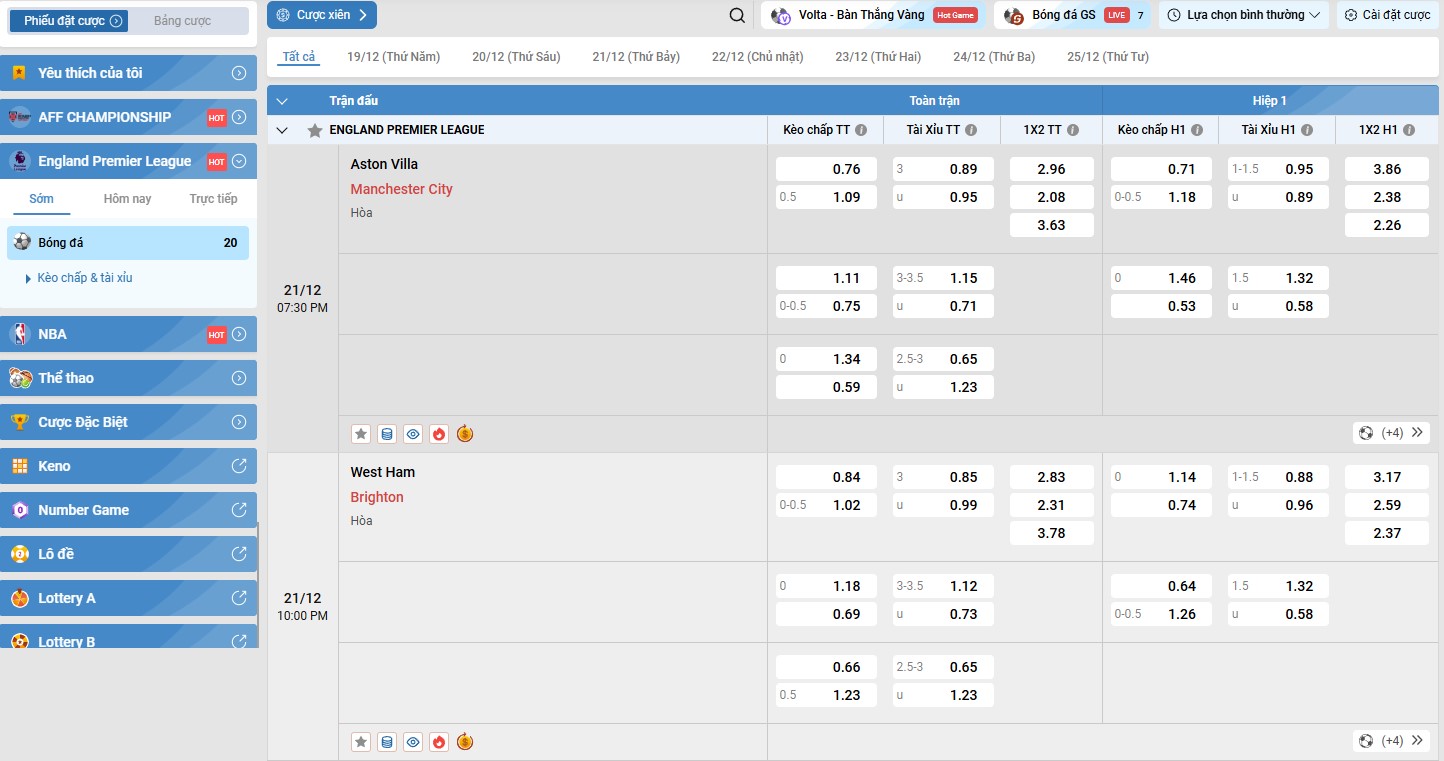
Task: Expand Thể thao sidebar section
Action: coord(239,378)
